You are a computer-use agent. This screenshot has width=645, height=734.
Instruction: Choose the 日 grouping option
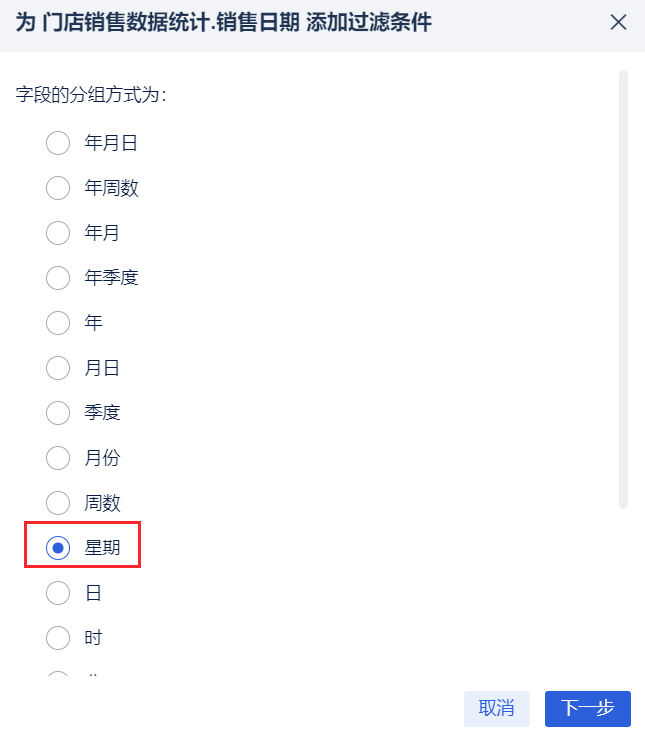(x=58, y=593)
